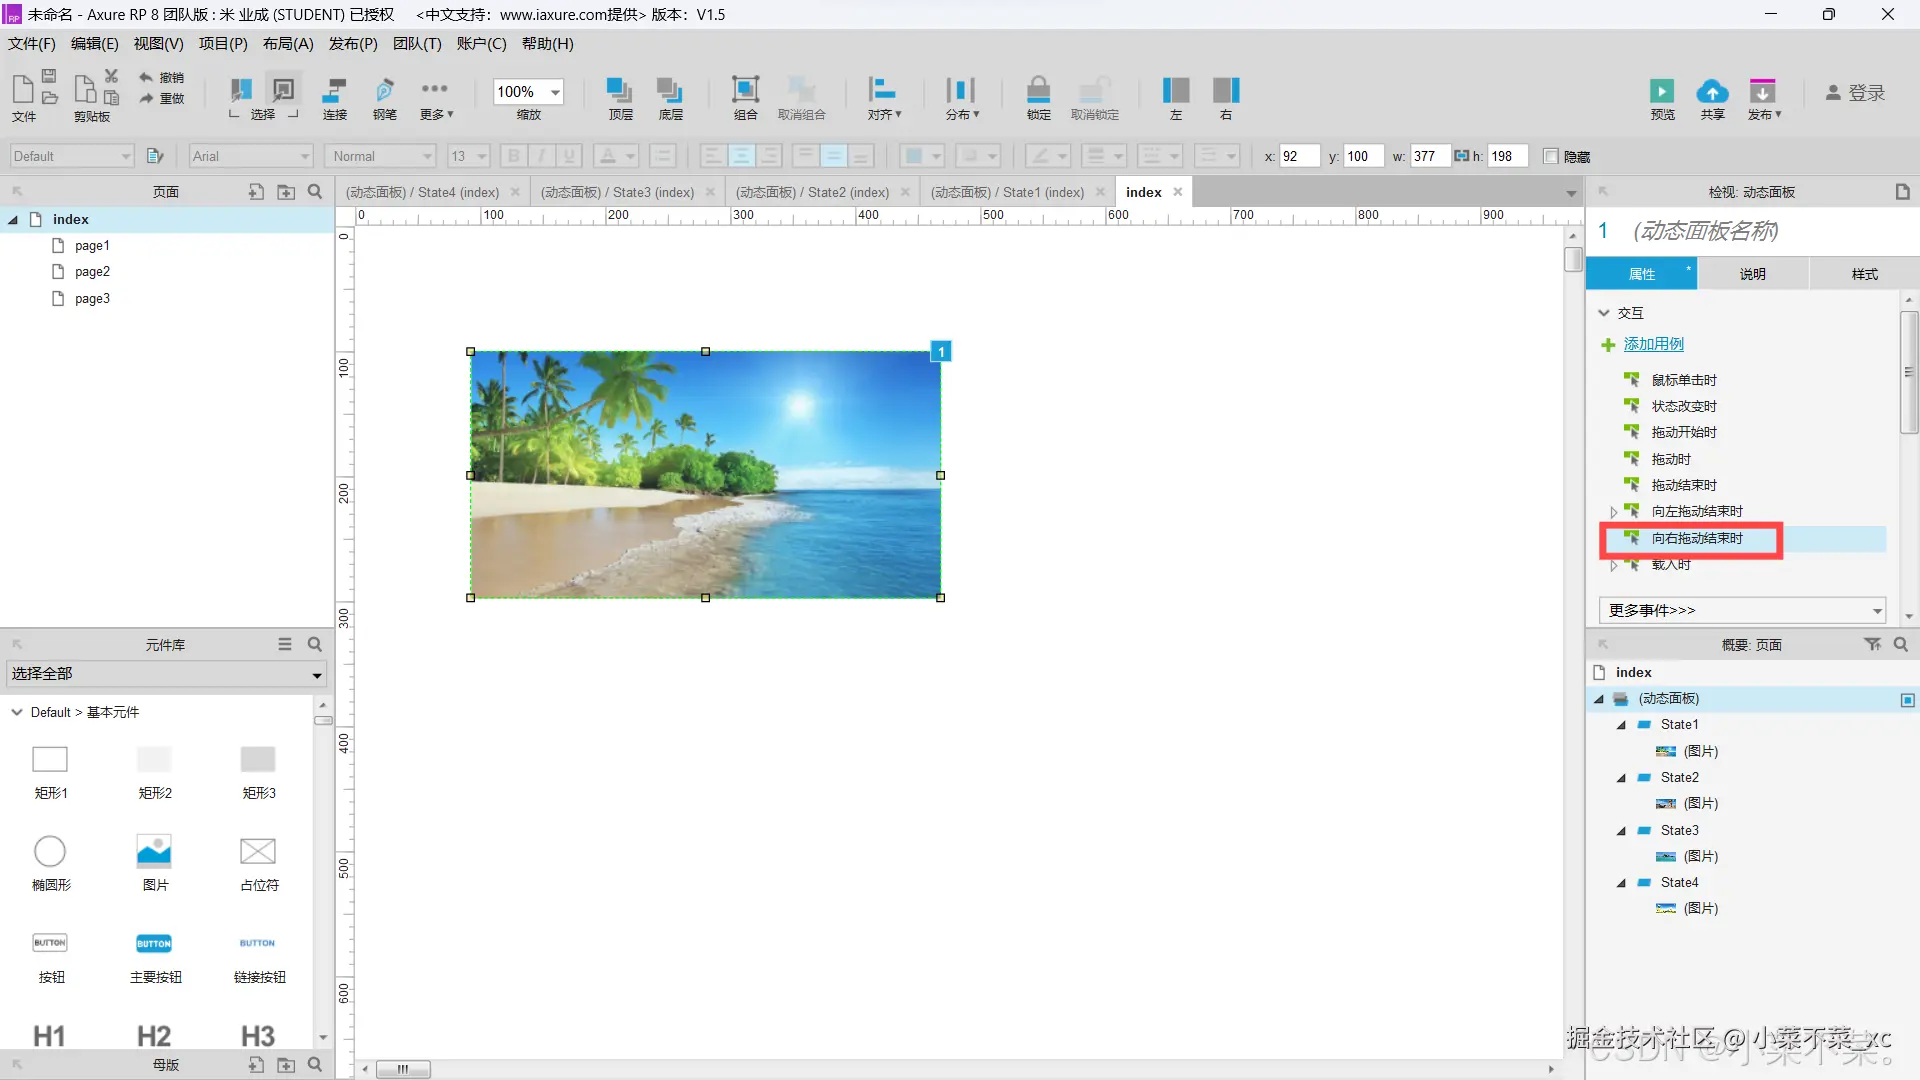The image size is (1920, 1080).
Task: Click the Login (登录) button
Action: click(x=1856, y=93)
